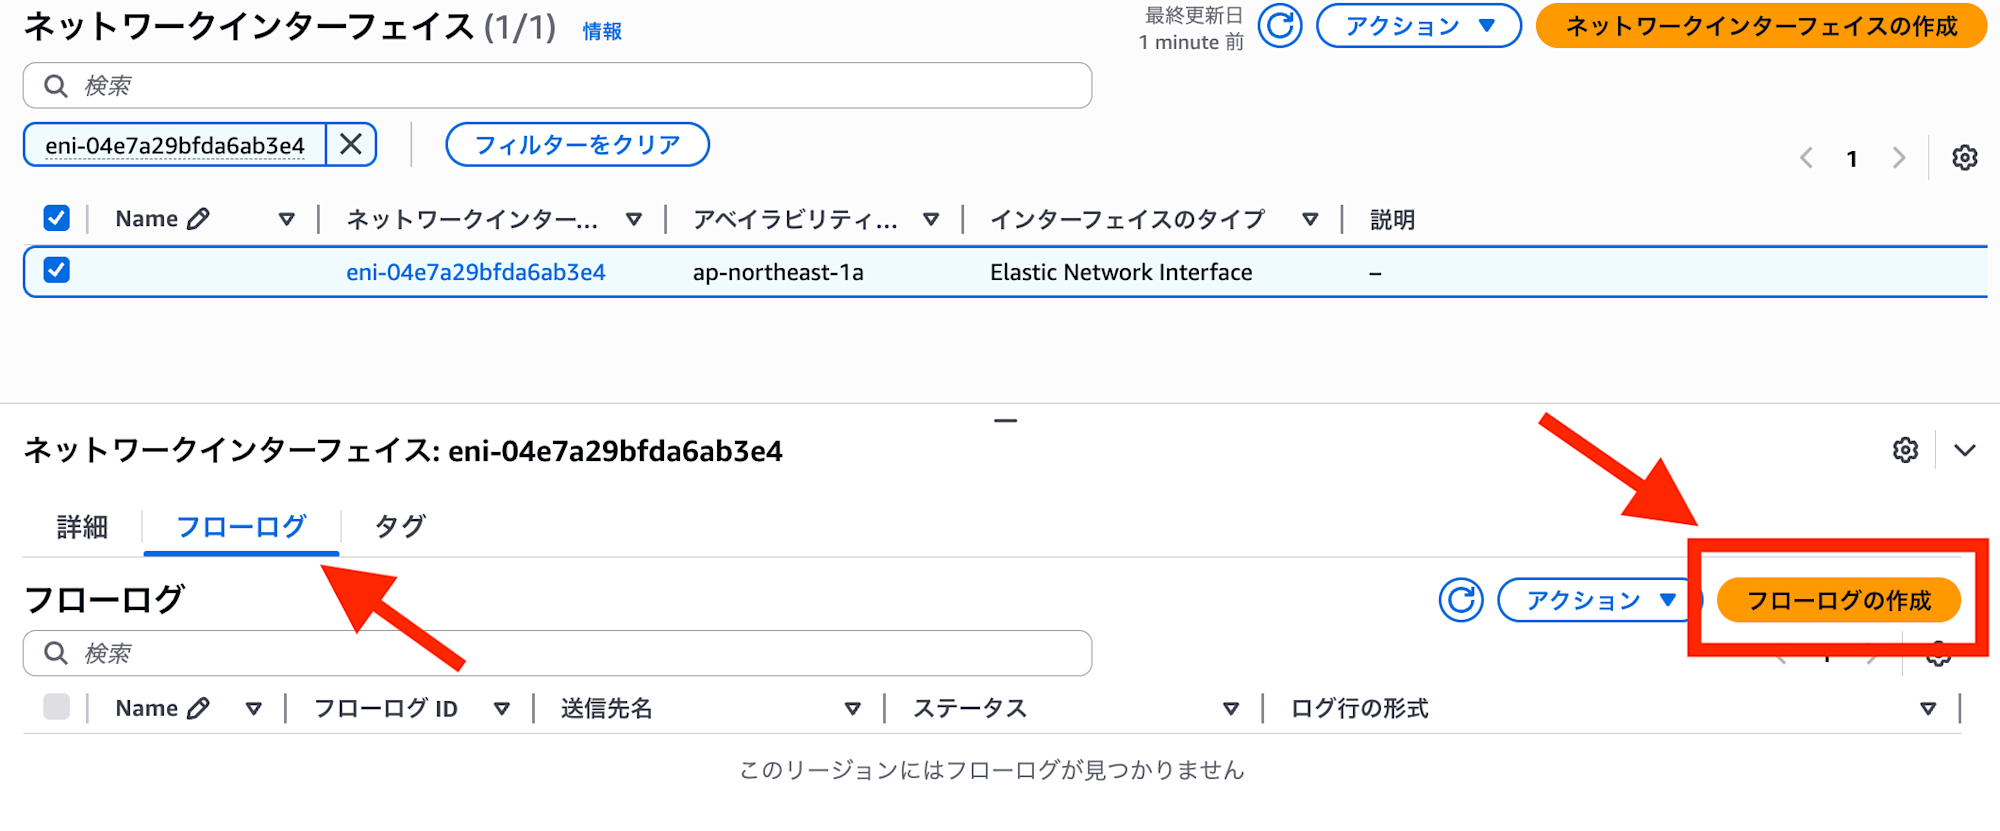This screenshot has width=2000, height=831.
Task: Toggle select-all checkbox in flow logs table
Action: pos(57,707)
